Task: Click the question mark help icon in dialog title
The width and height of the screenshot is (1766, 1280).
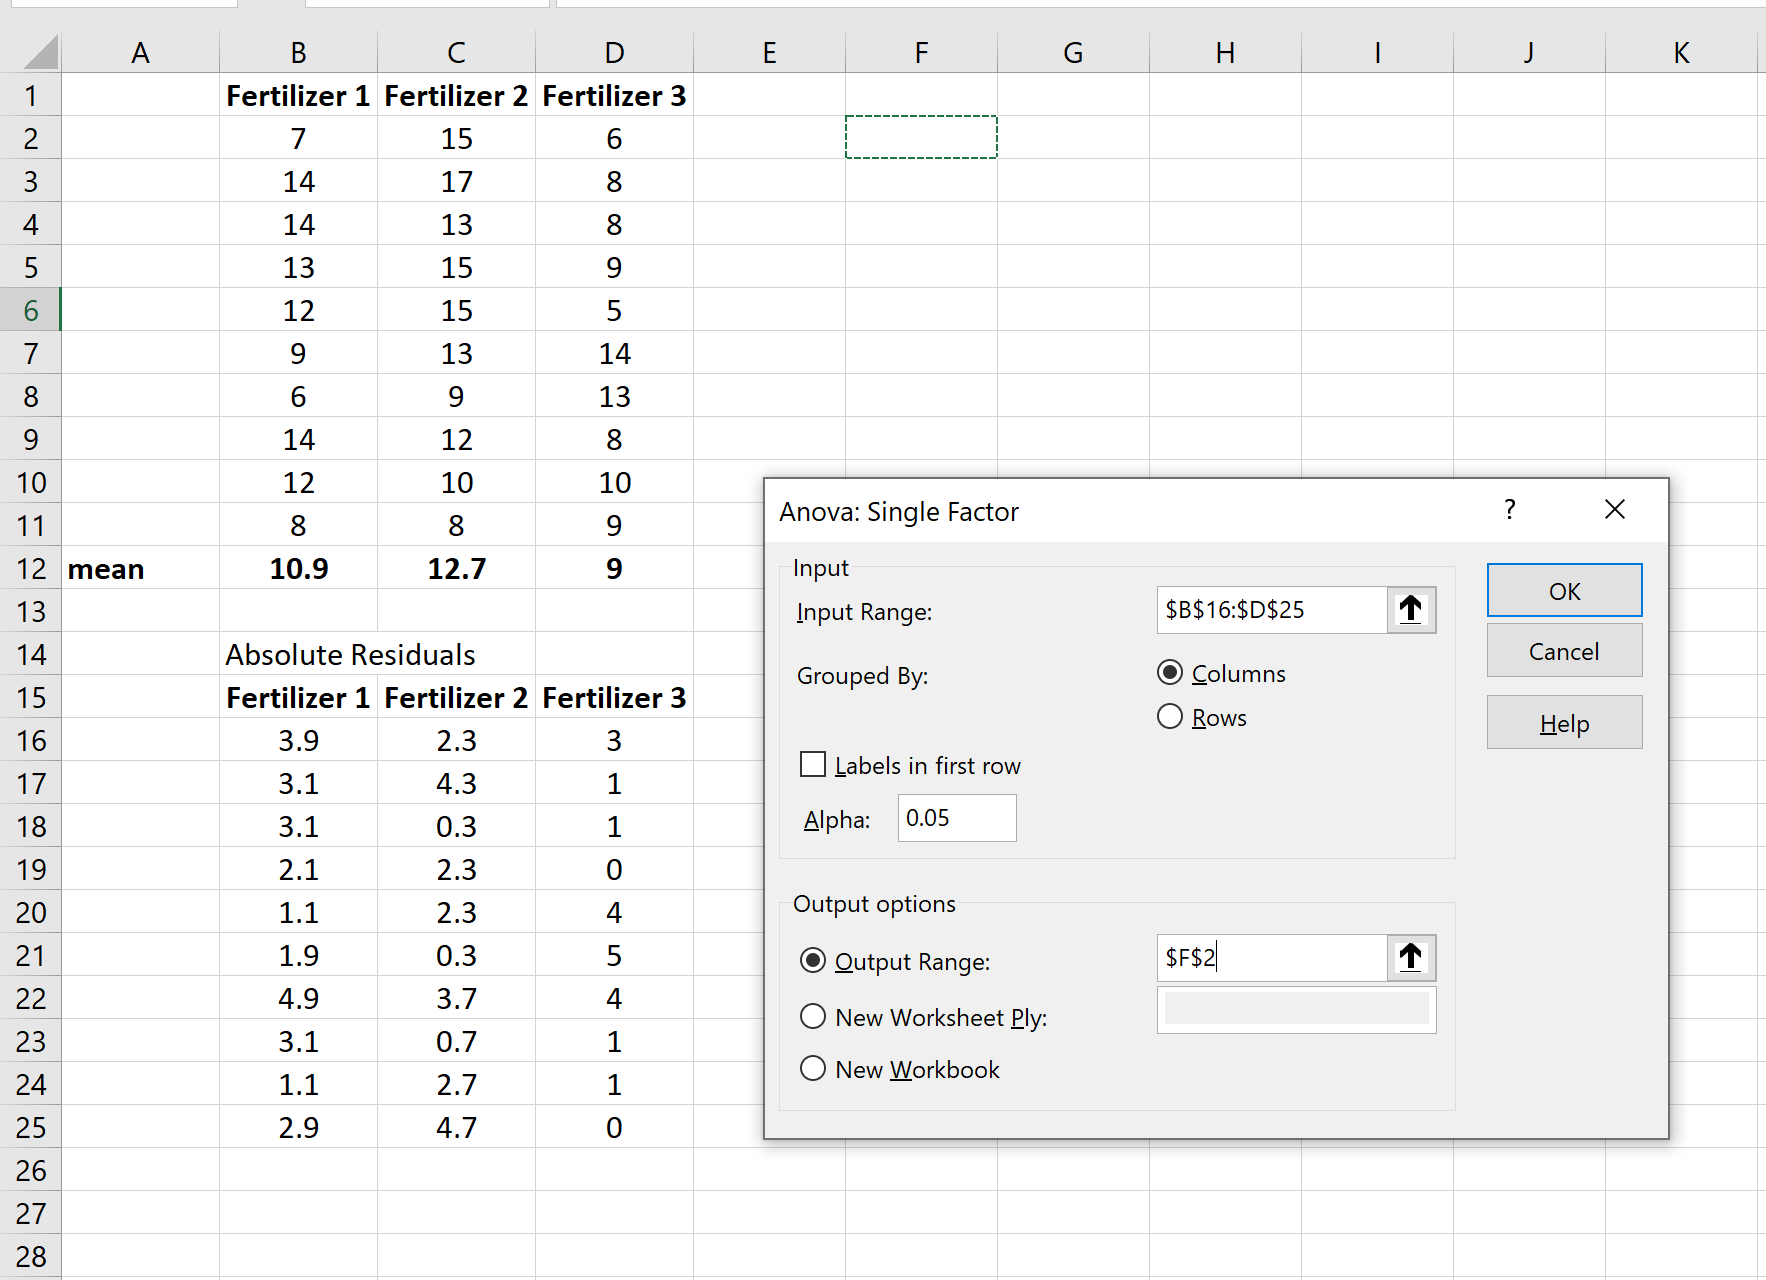Action: [1510, 510]
